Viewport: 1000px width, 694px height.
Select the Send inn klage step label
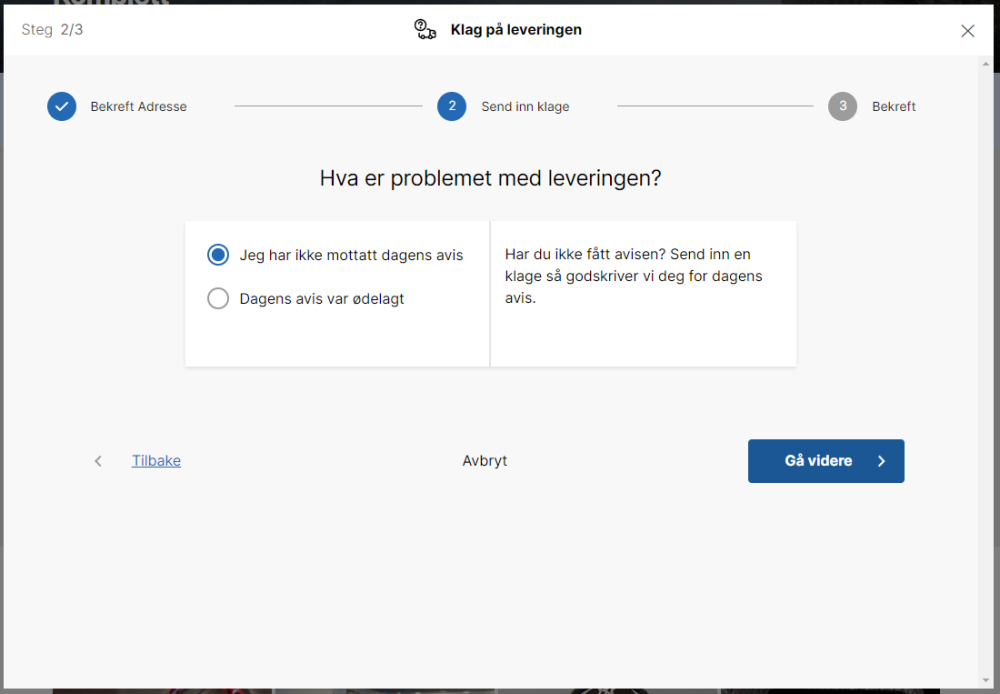click(525, 107)
